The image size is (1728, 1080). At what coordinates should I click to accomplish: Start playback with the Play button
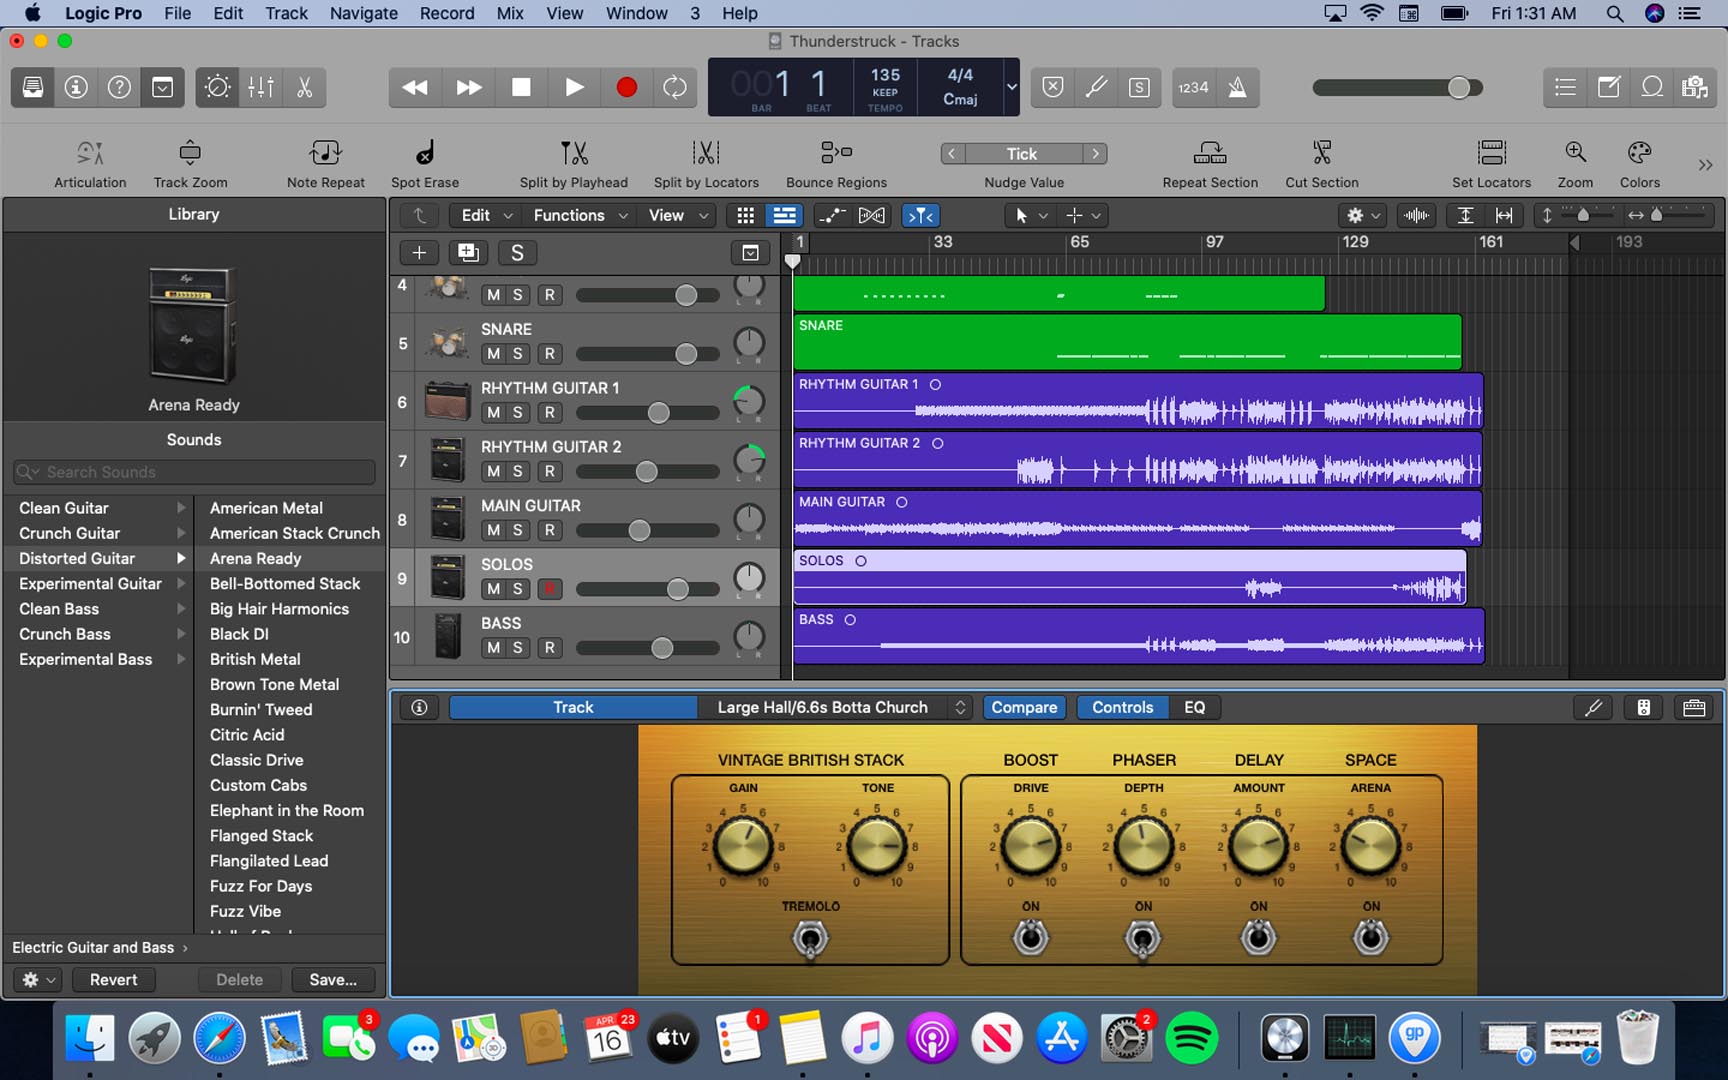tap(574, 87)
